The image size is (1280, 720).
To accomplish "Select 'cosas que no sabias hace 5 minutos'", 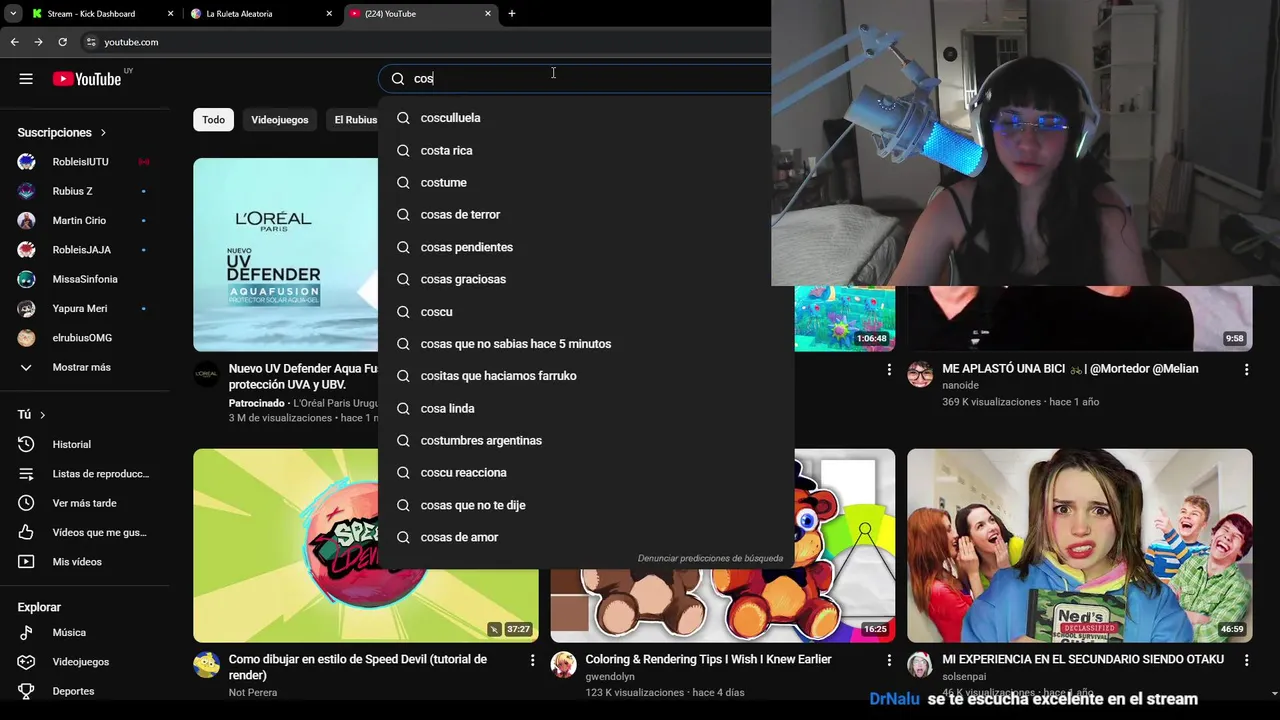I will (x=586, y=343).
